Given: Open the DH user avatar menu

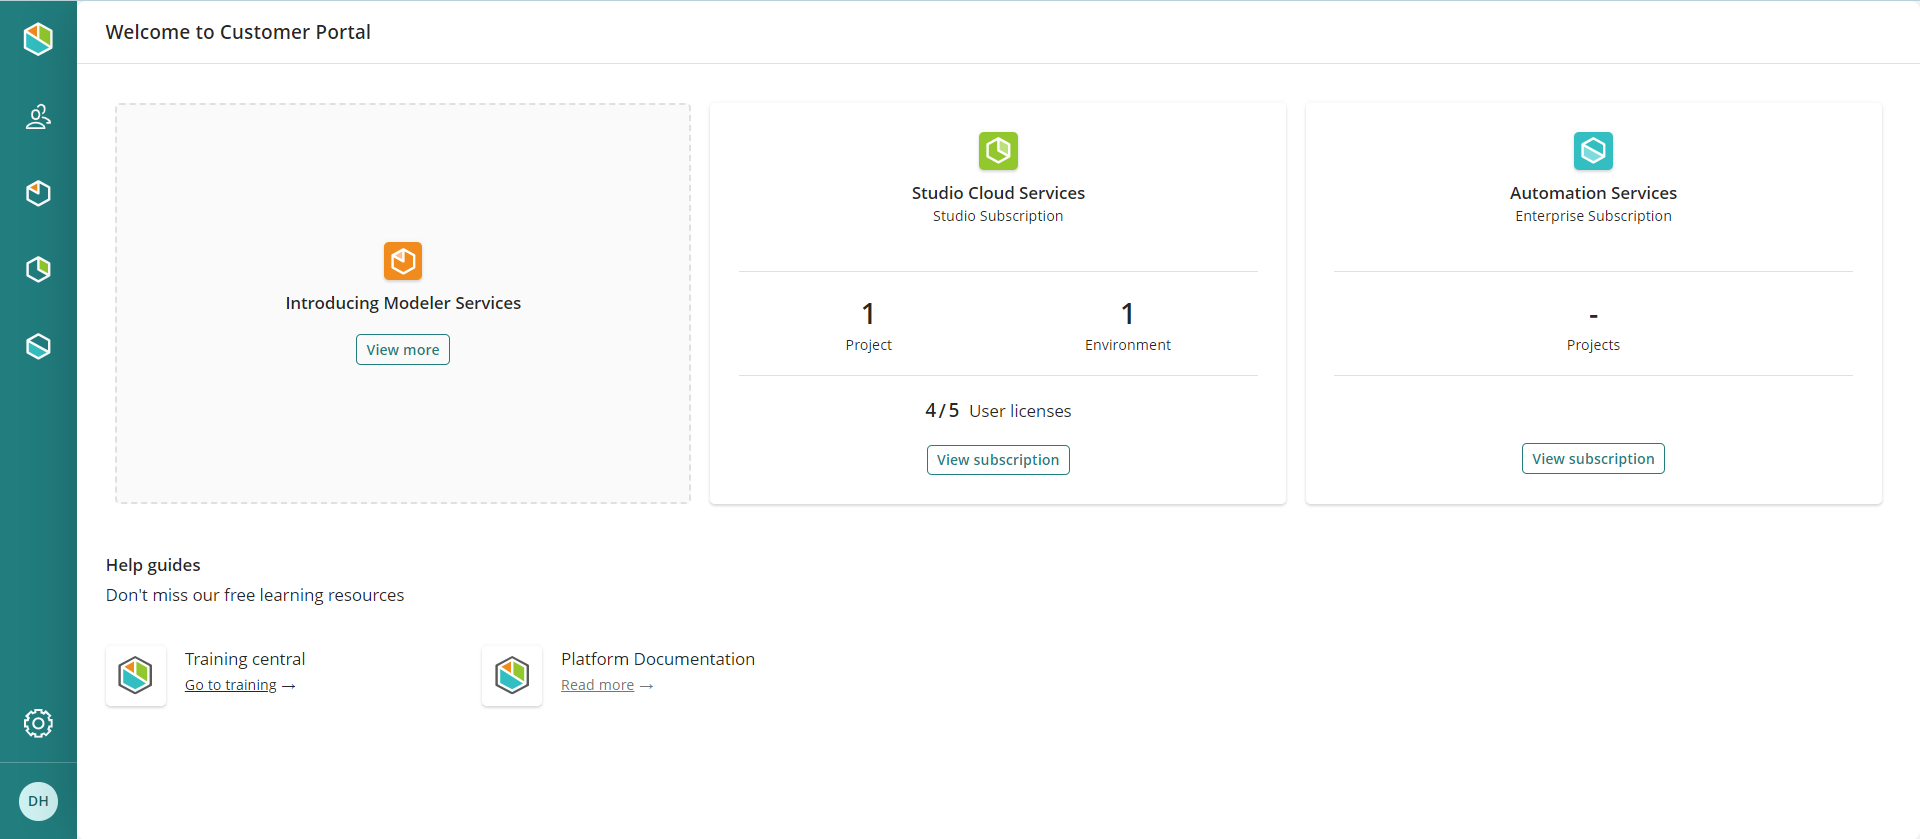Looking at the screenshot, I should coord(38,801).
